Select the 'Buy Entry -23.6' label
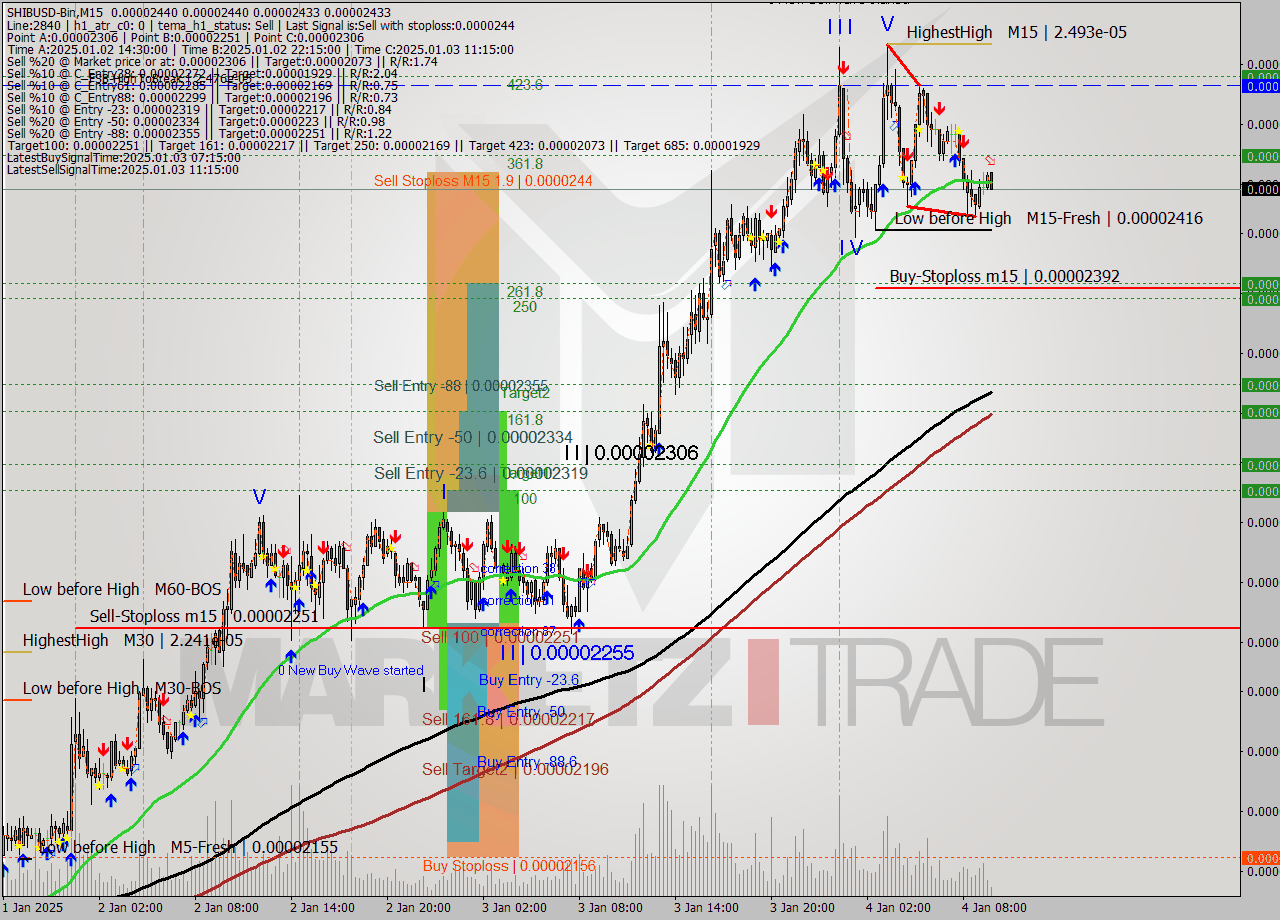Screen dimensions: 1280x920 click(x=529, y=680)
